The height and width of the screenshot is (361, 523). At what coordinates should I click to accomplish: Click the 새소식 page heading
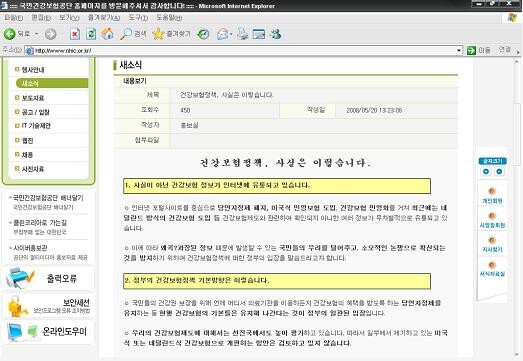pyautogui.click(x=130, y=65)
